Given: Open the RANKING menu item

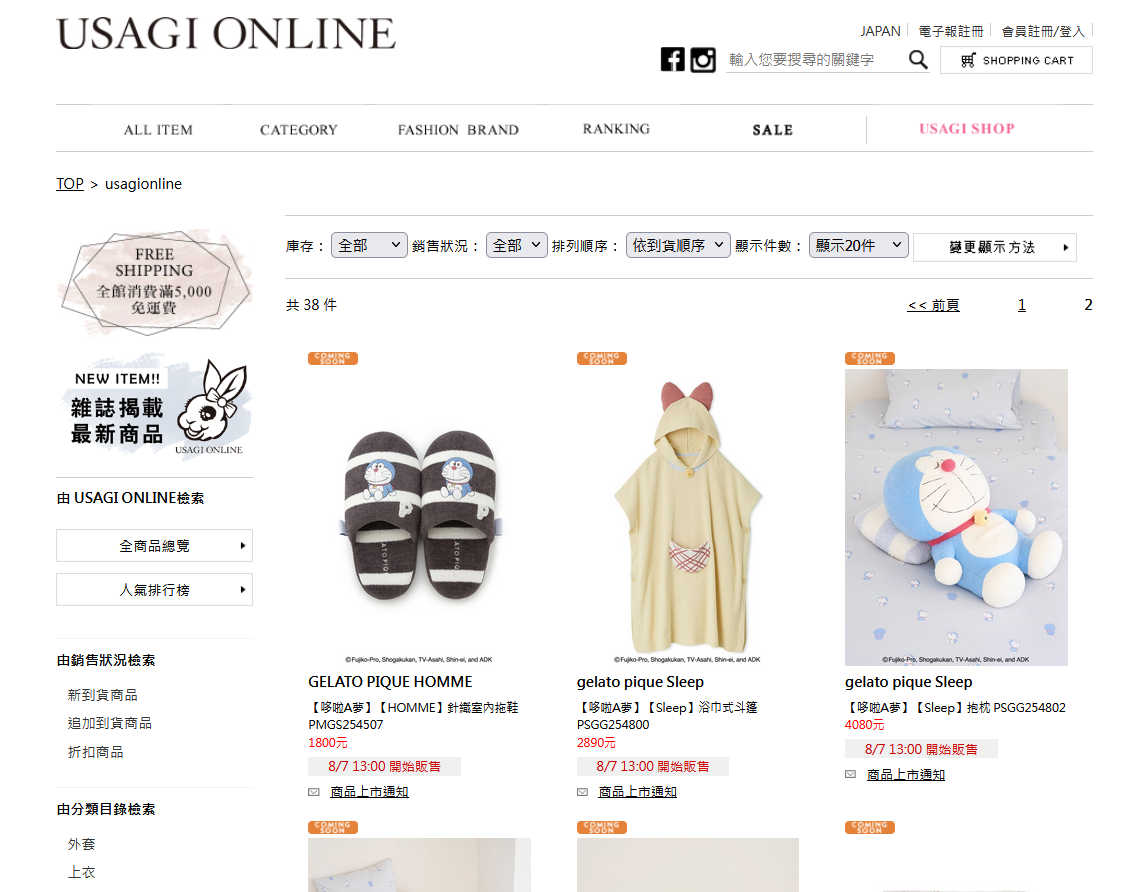Looking at the screenshot, I should (616, 129).
